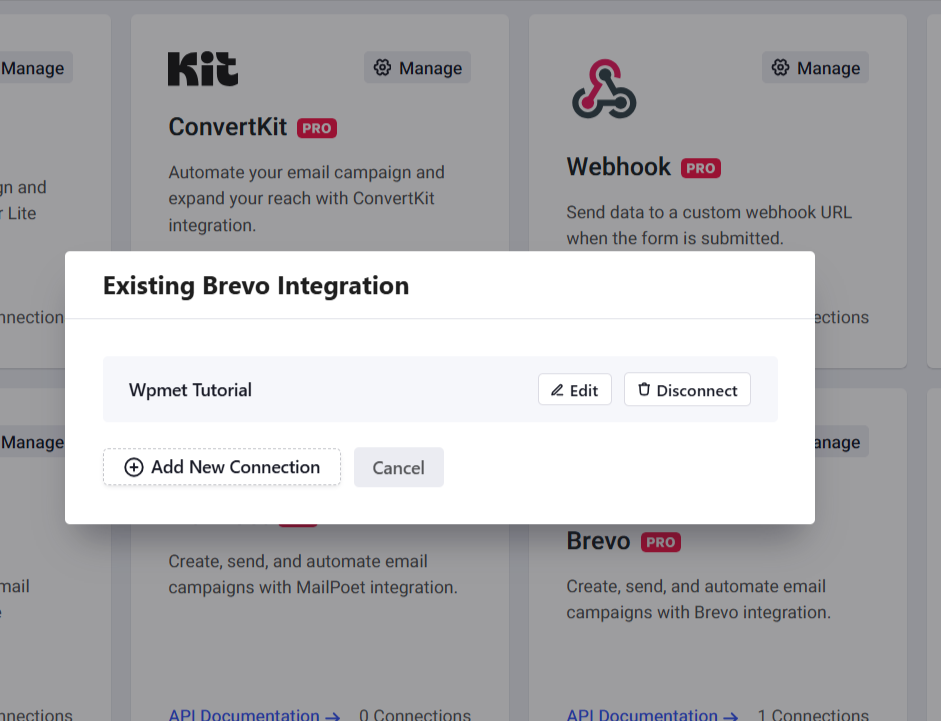Click the arrow icon after Brevo API Documentation

click(x=733, y=715)
